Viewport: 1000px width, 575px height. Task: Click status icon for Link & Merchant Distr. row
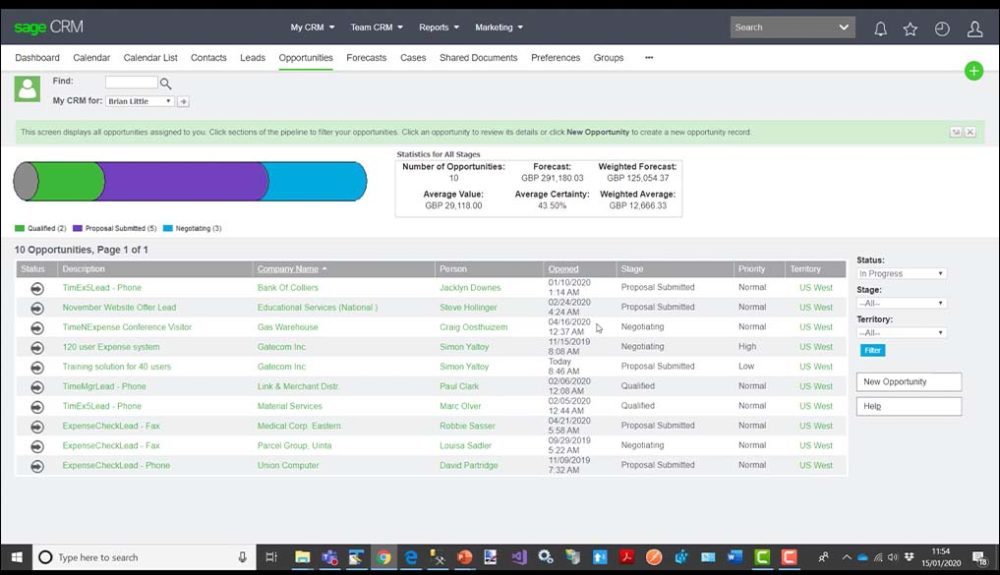click(x=37, y=387)
